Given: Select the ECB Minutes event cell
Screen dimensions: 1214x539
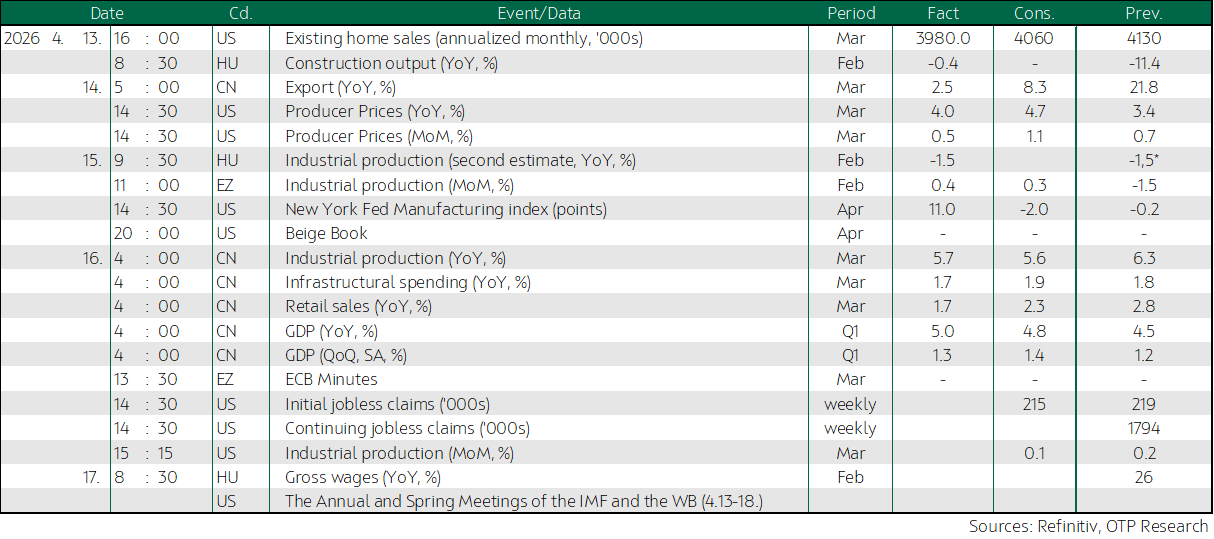Looking at the screenshot, I should (x=331, y=379).
